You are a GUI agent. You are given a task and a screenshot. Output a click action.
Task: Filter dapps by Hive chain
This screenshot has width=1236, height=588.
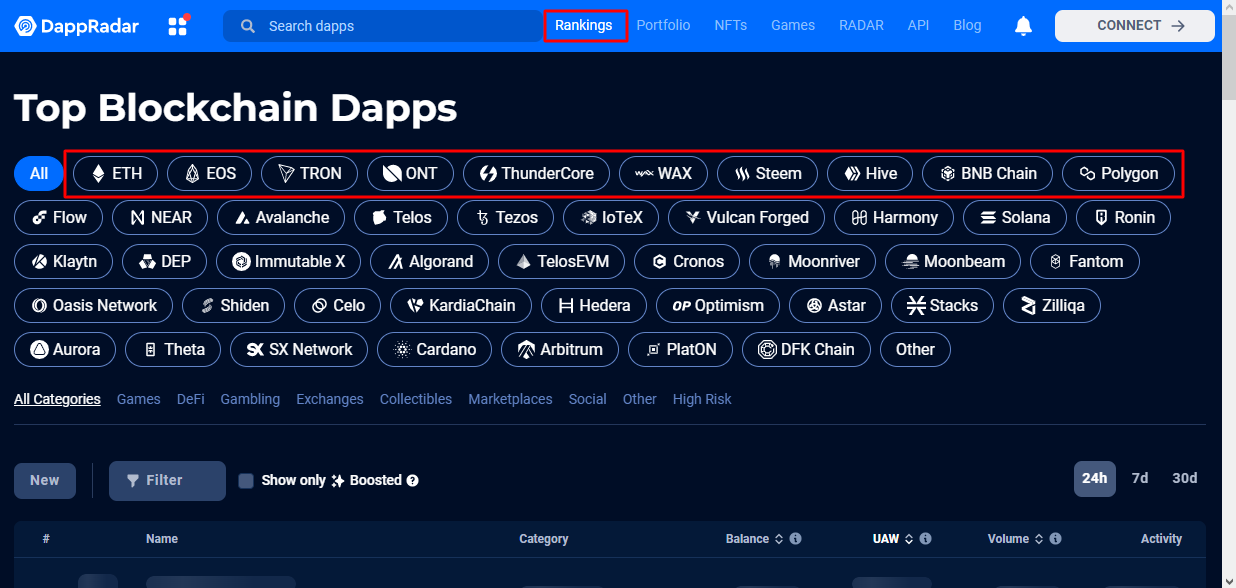coord(869,174)
